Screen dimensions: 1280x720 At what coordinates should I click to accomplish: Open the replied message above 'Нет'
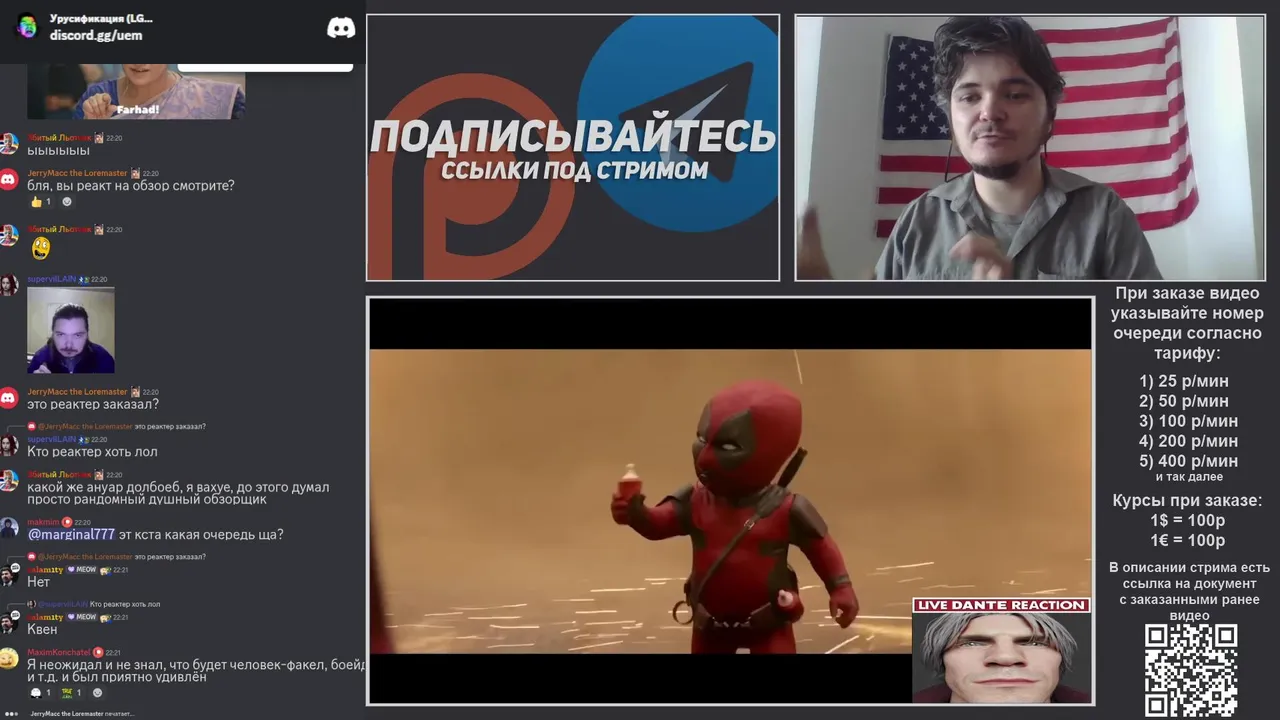click(116, 556)
